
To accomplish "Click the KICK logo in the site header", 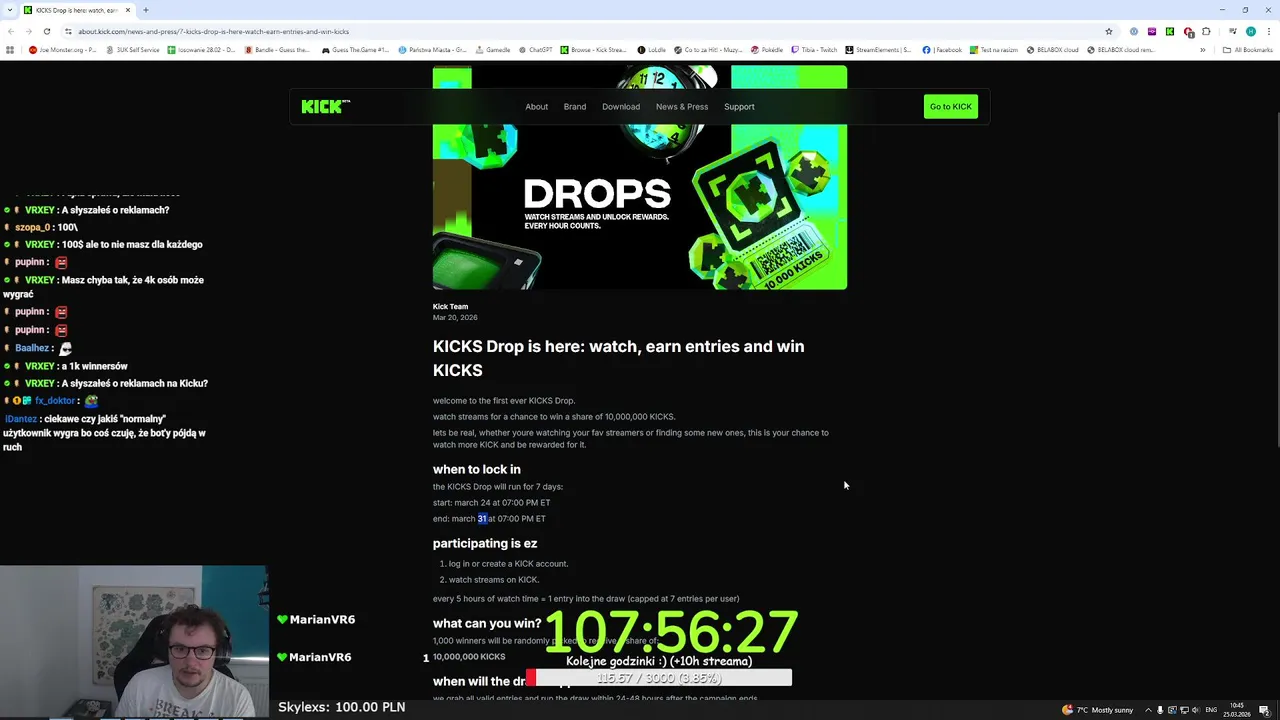I will 325,107.
